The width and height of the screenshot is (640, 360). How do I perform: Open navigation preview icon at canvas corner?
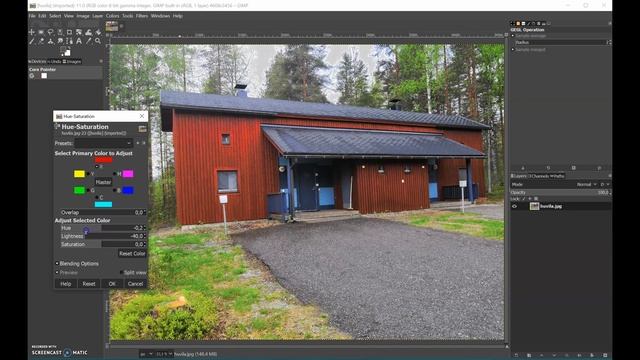[507, 346]
